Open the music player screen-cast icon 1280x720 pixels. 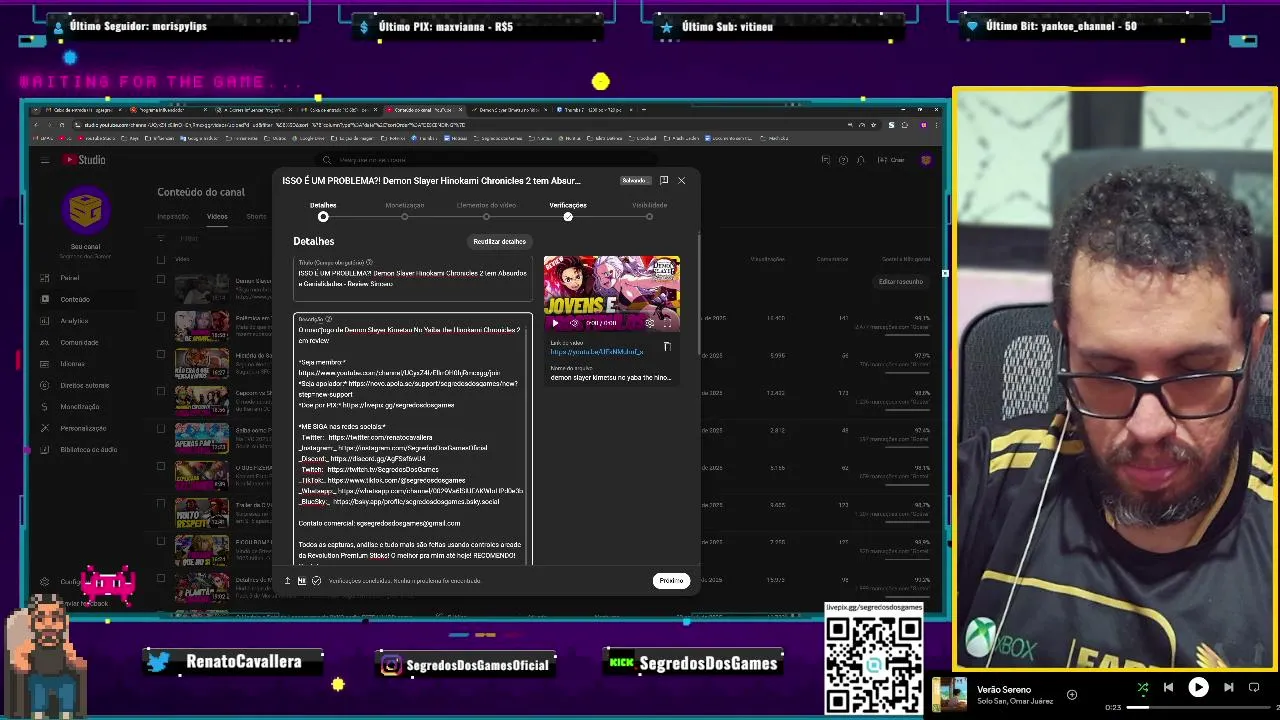pos(1254,687)
